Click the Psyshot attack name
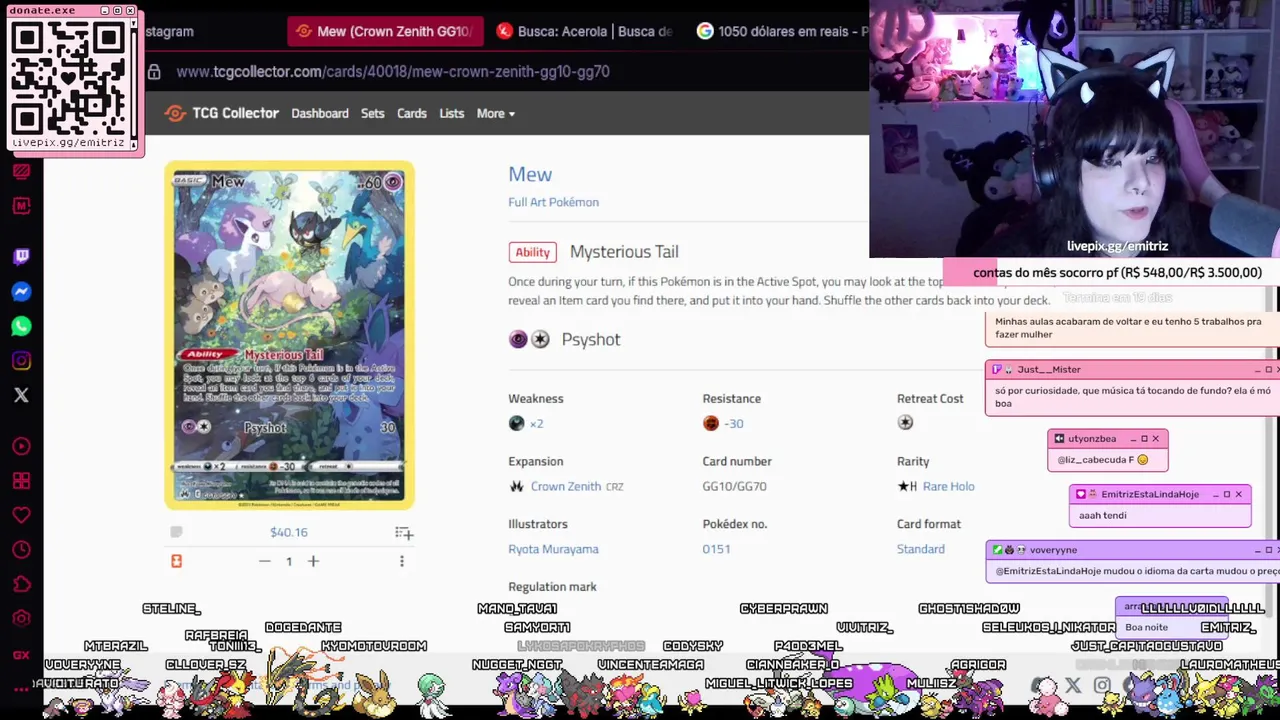Screen dimensions: 1280x720 tap(591, 339)
